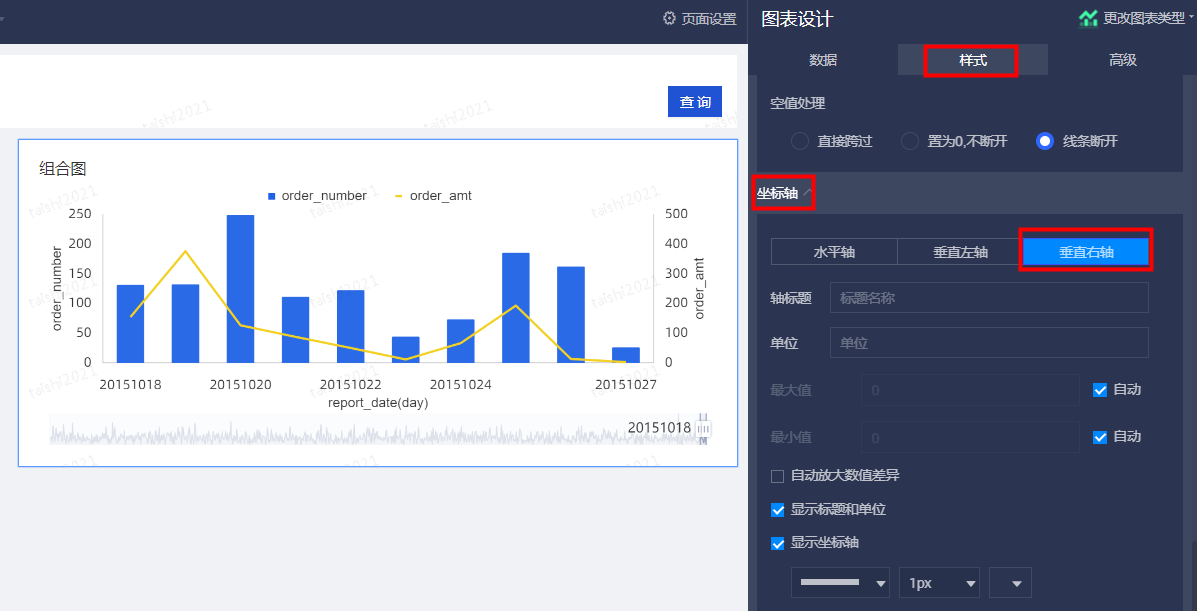Click the change chart type icon
This screenshot has height=611, width=1197.
click(x=1088, y=18)
